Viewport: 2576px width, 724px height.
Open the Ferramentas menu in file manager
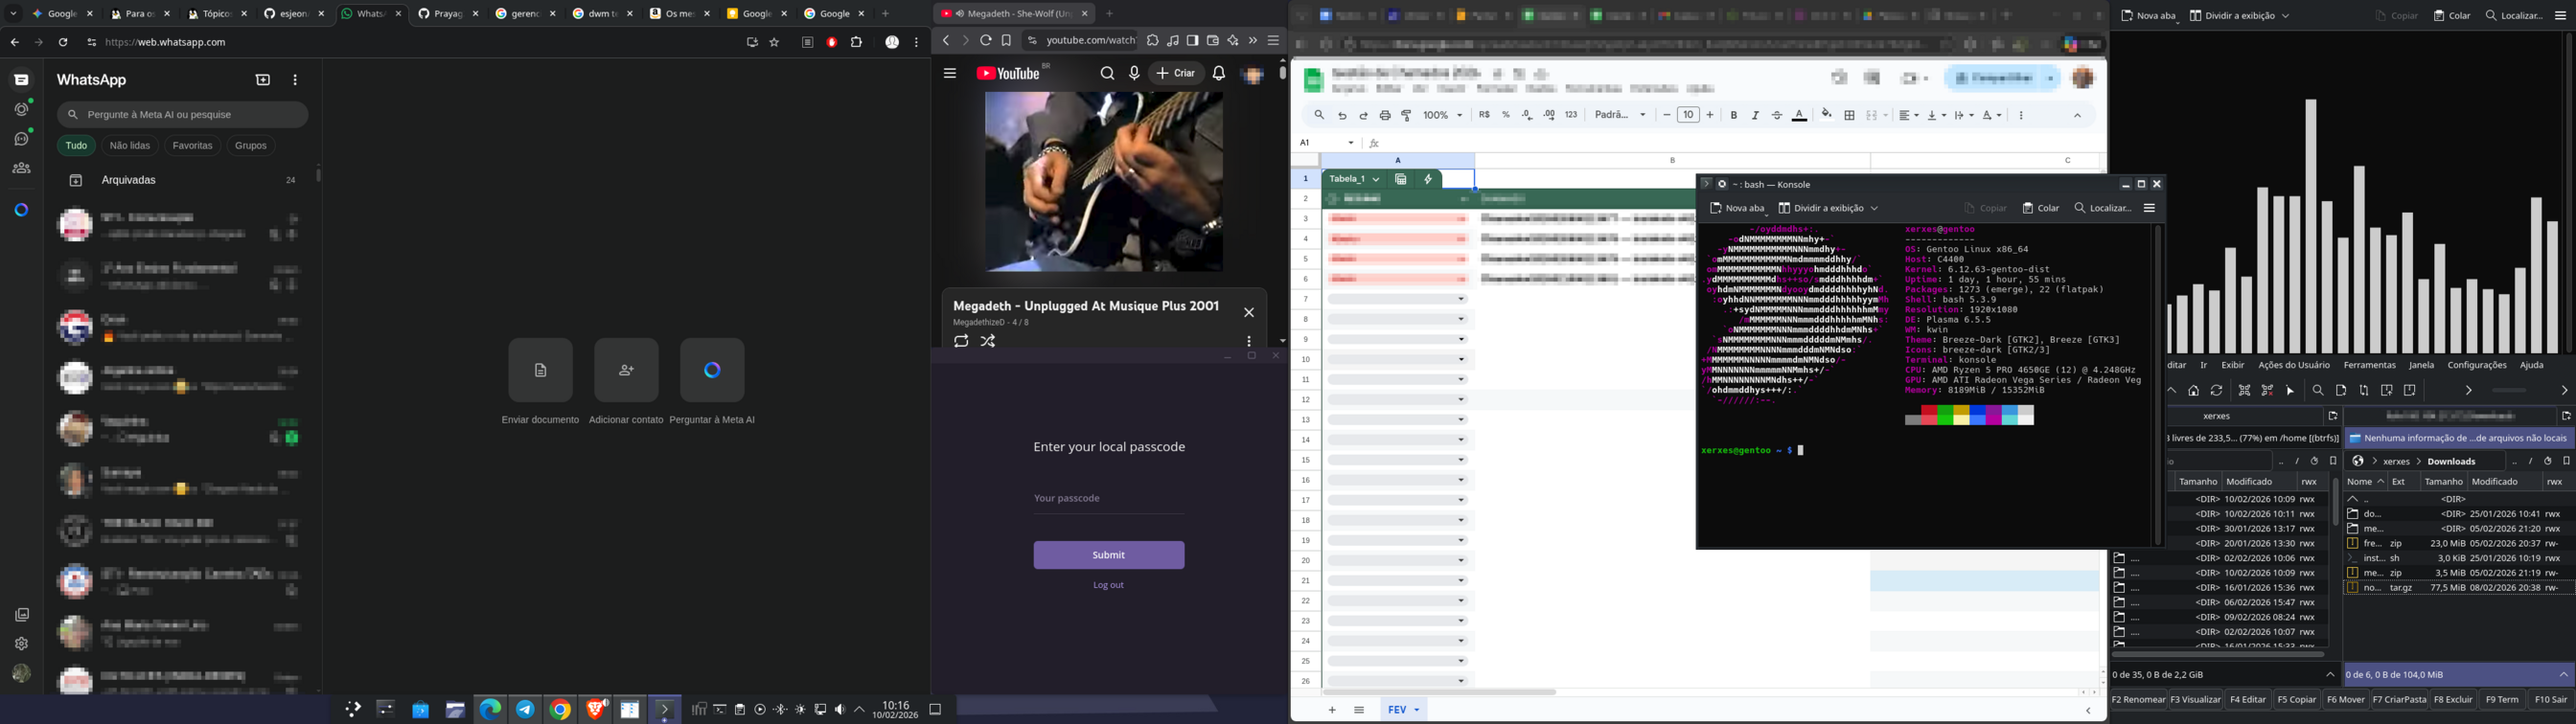tap(2369, 365)
